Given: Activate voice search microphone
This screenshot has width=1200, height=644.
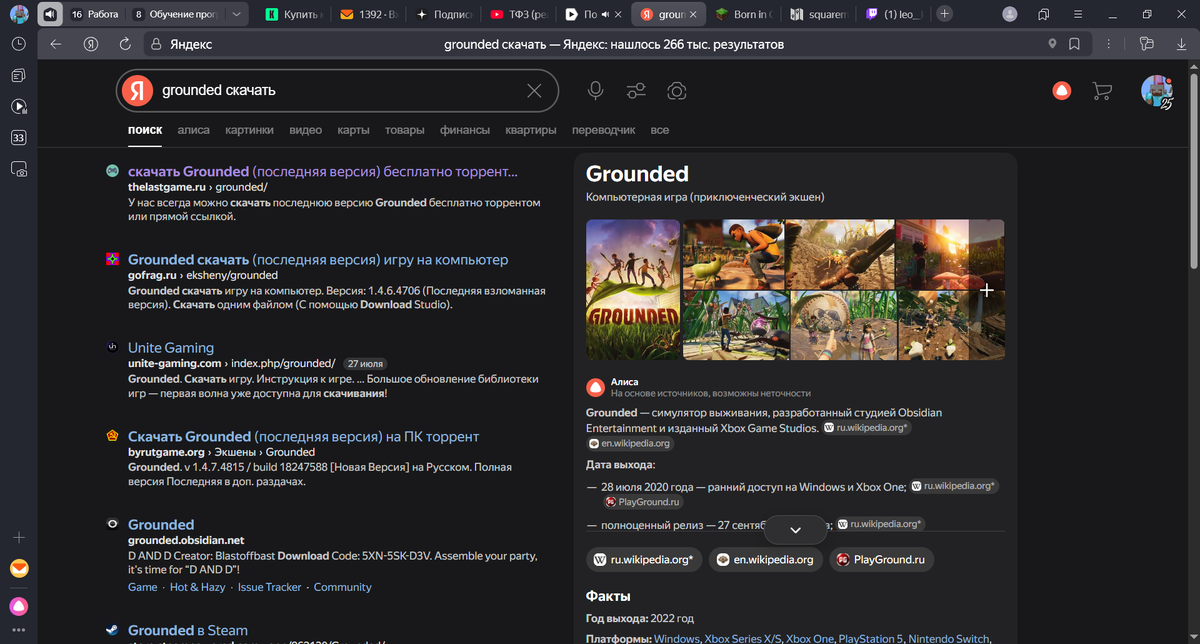Looking at the screenshot, I should (595, 90).
